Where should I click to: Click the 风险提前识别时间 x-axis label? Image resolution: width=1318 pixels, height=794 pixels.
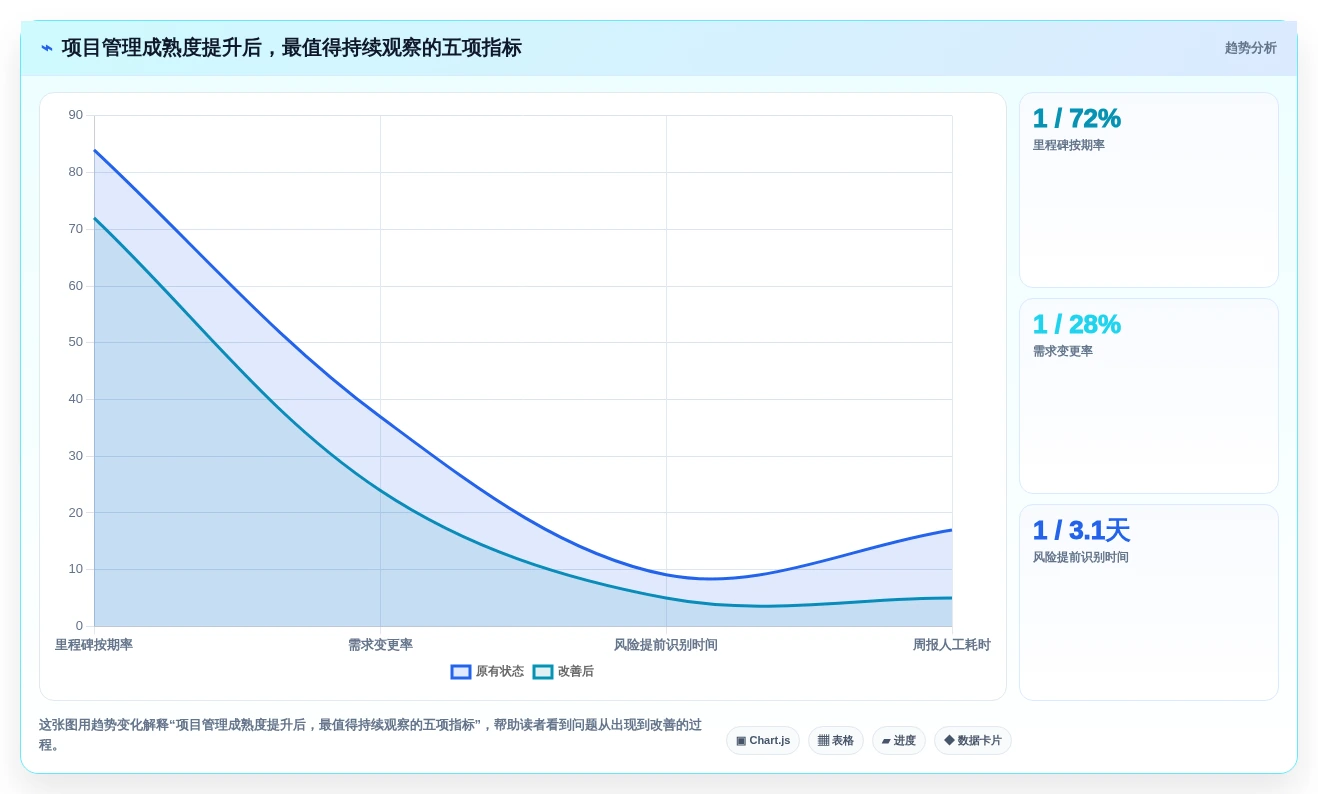[x=666, y=645]
